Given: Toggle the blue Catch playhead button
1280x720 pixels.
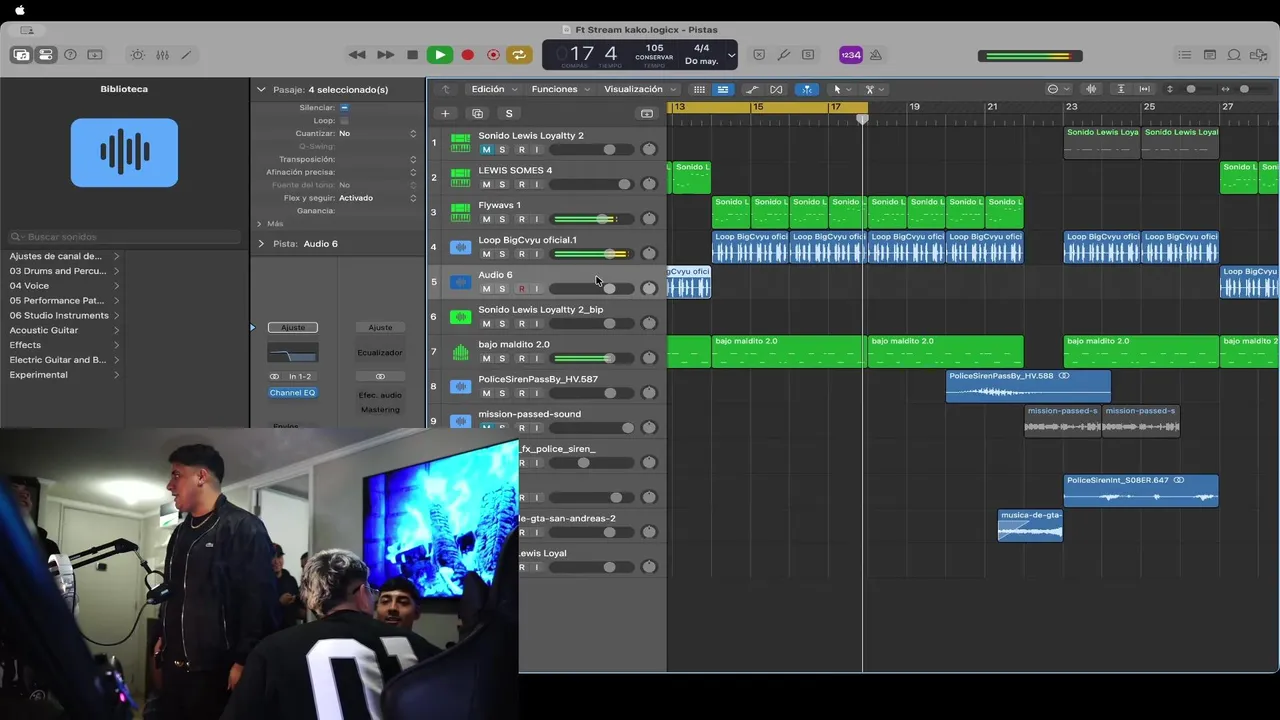Looking at the screenshot, I should pyautogui.click(x=806, y=89).
